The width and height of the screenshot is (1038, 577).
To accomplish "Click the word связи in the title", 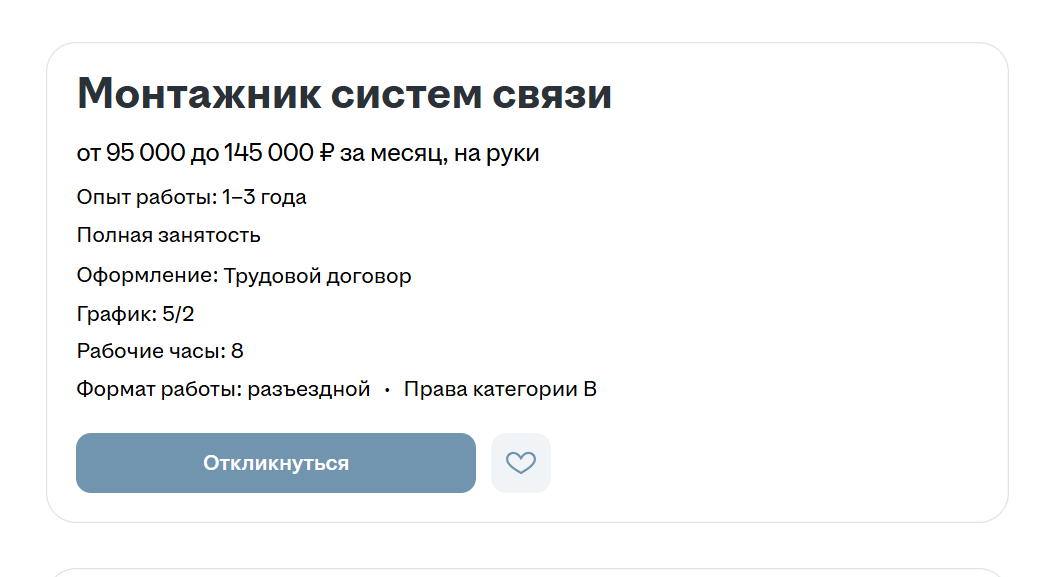I will (552, 95).
